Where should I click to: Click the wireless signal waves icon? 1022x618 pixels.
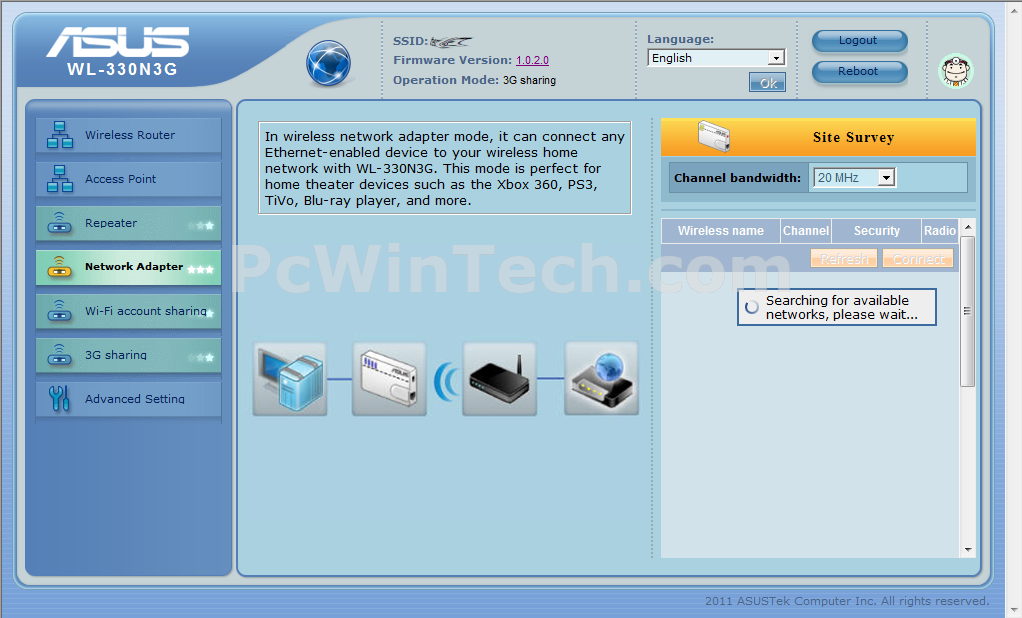tap(446, 382)
